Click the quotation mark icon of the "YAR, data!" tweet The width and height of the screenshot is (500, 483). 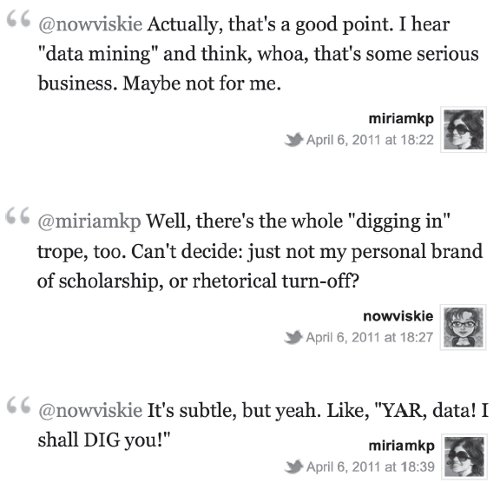click(x=19, y=404)
